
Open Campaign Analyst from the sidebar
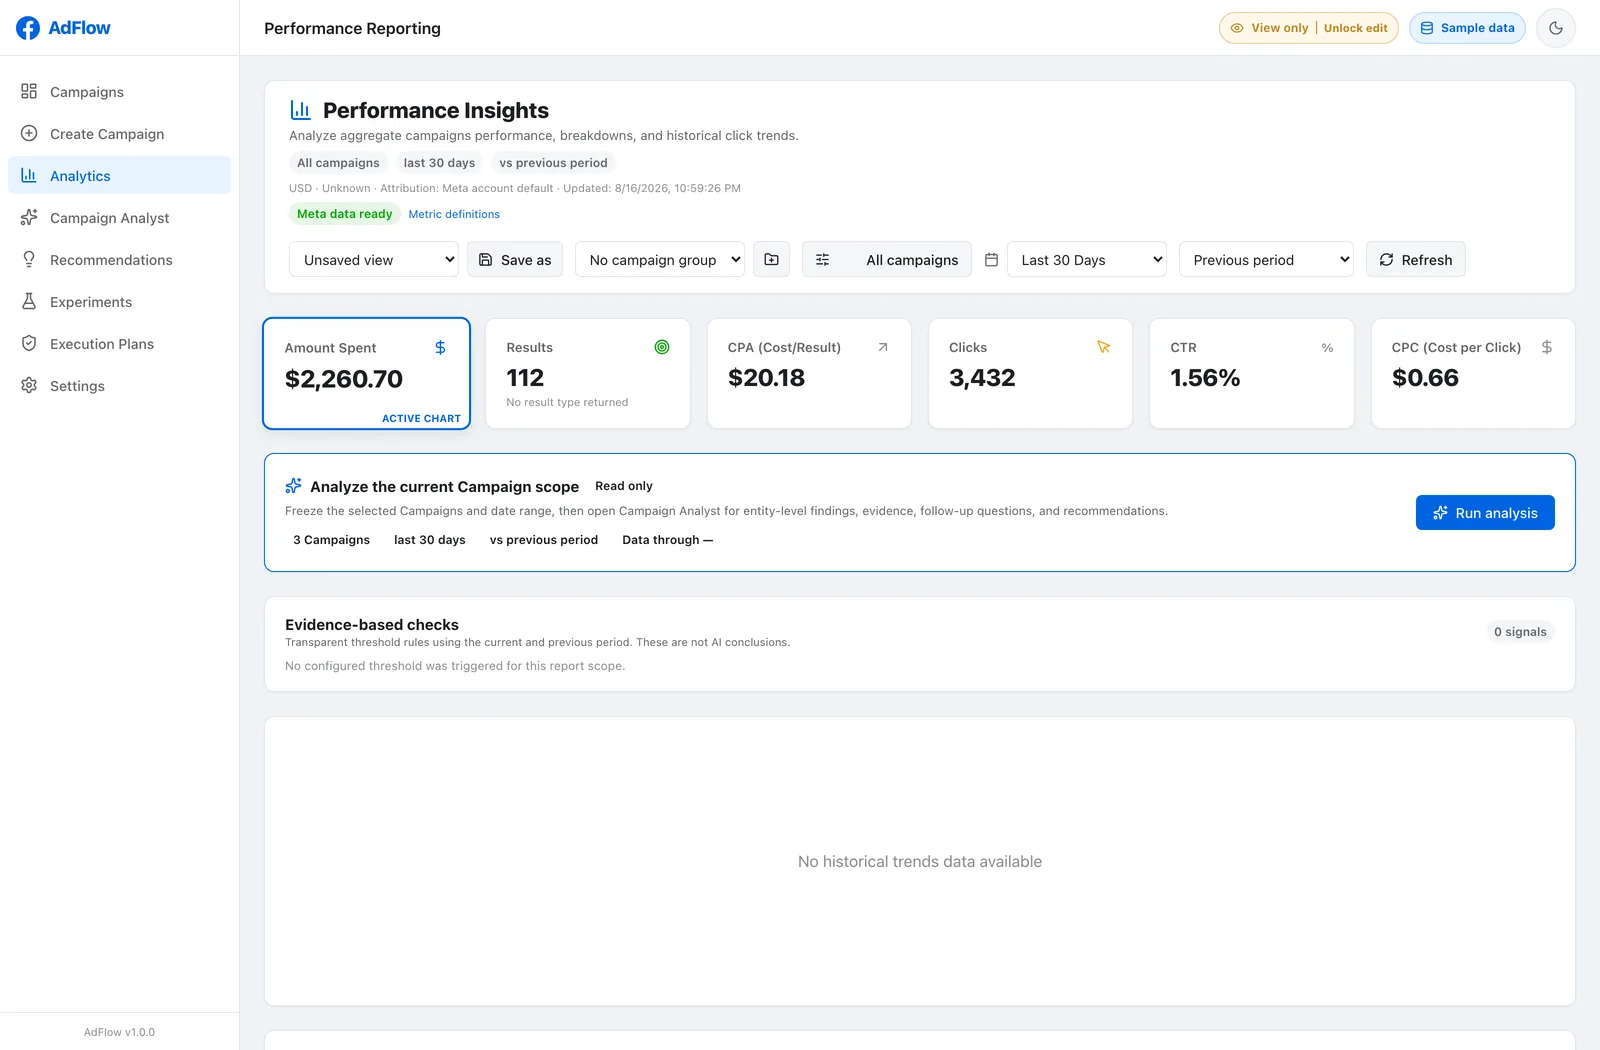click(x=119, y=217)
